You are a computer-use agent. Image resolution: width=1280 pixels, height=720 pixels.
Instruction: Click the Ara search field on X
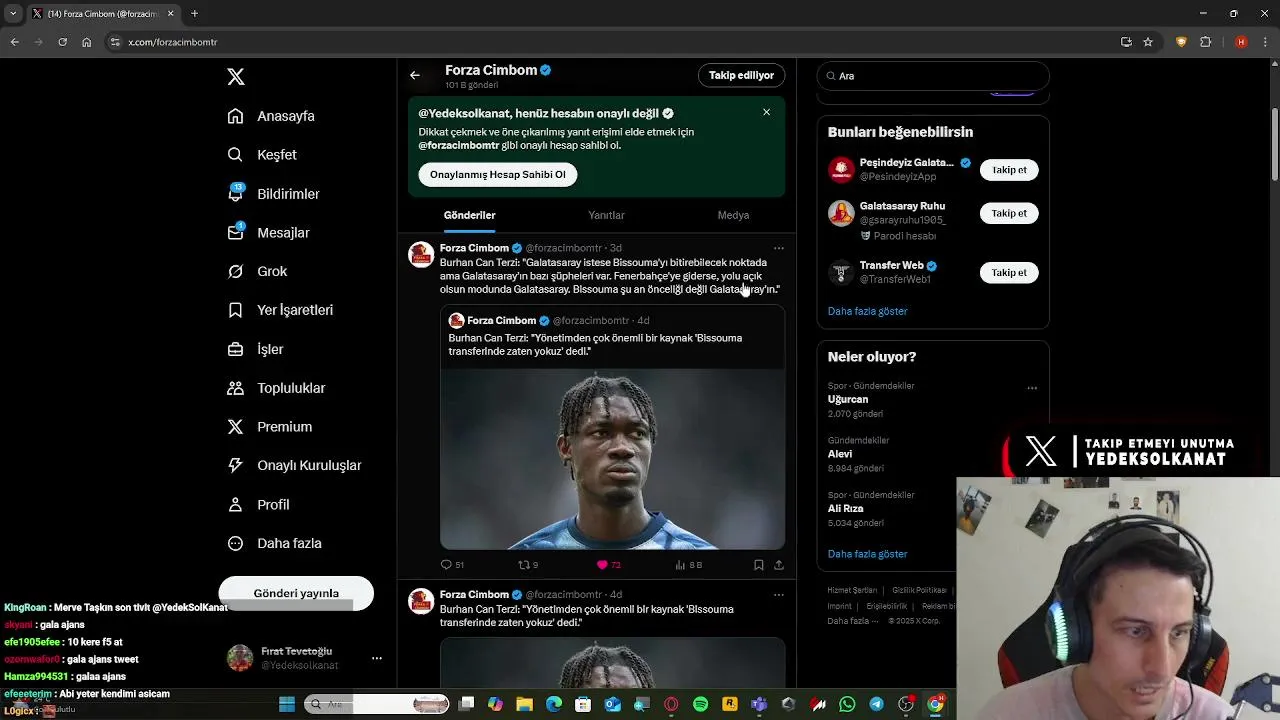tap(933, 76)
